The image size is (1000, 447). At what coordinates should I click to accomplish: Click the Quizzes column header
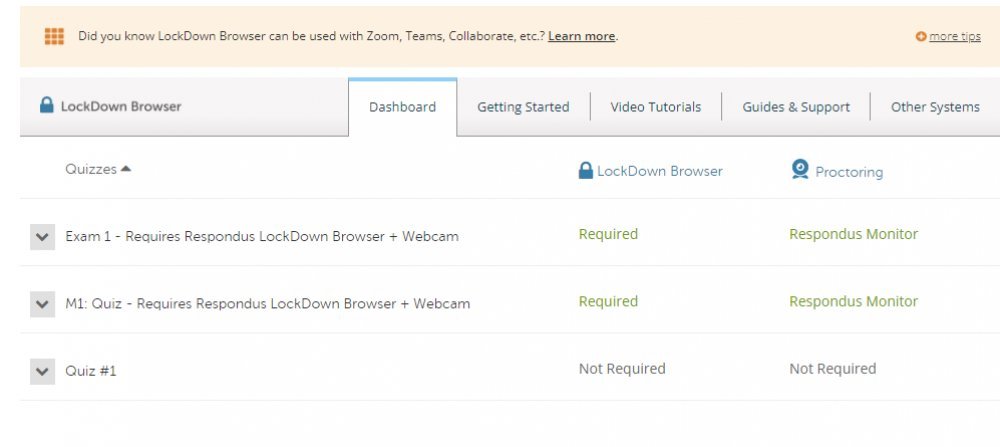point(91,169)
